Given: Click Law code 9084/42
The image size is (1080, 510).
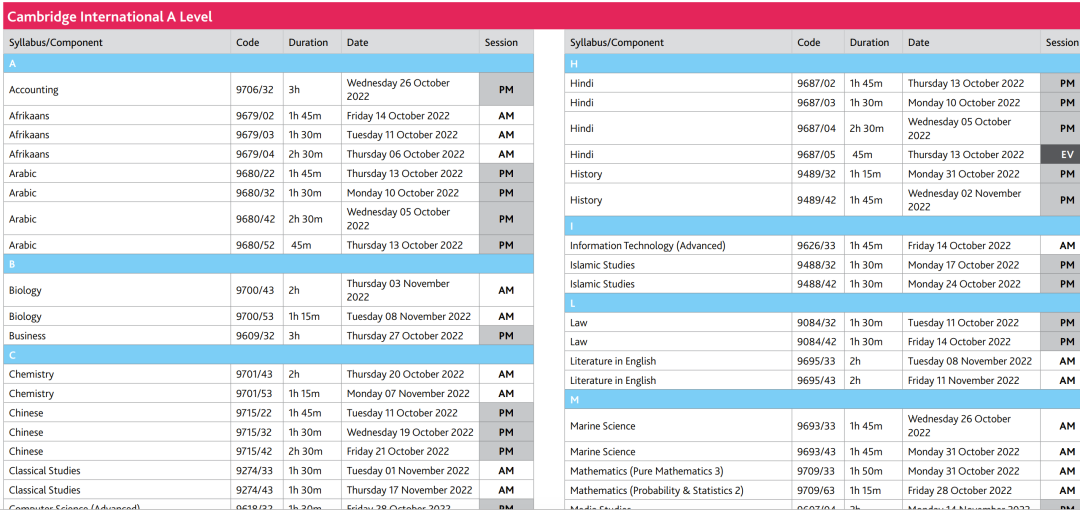Looking at the screenshot, I should (x=816, y=343).
